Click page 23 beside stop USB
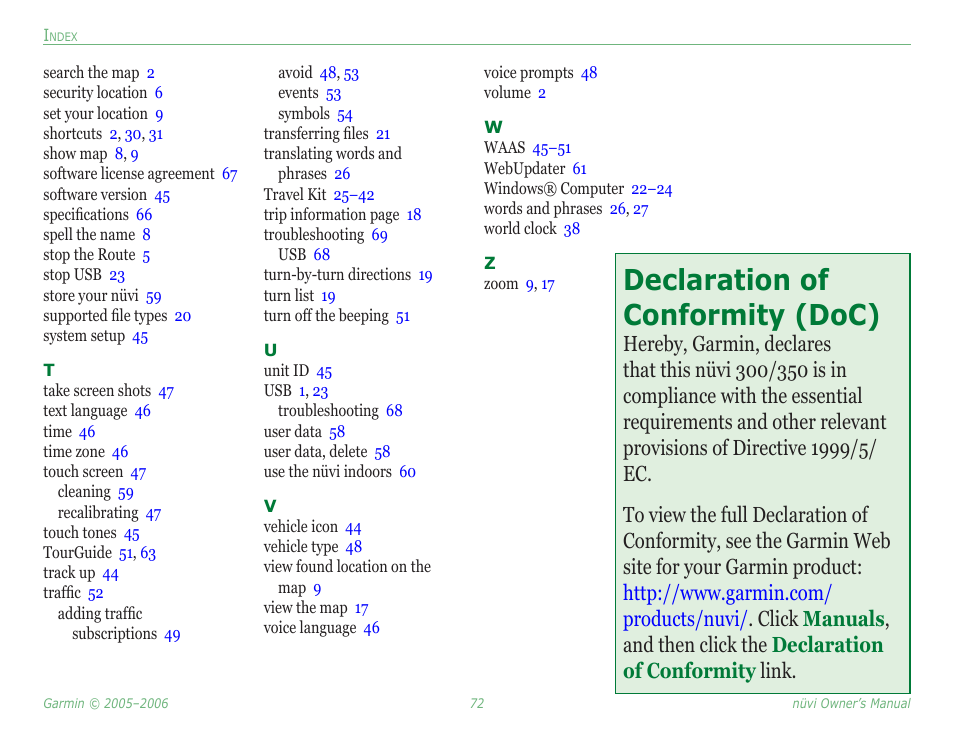Screen dimensions: 954x738 117,276
